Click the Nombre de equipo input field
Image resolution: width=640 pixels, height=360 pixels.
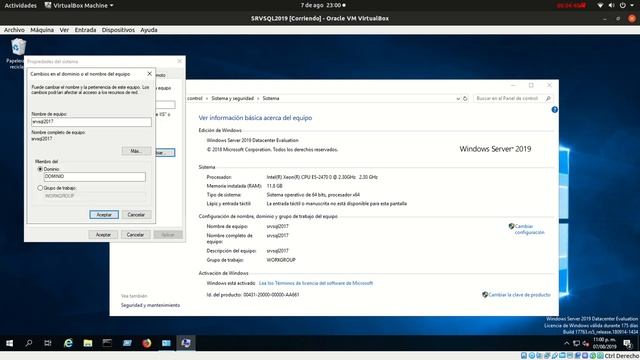(x=91, y=122)
